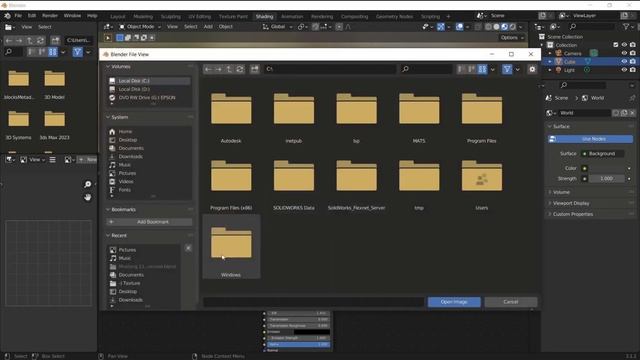Click the File View search field

coord(426,69)
